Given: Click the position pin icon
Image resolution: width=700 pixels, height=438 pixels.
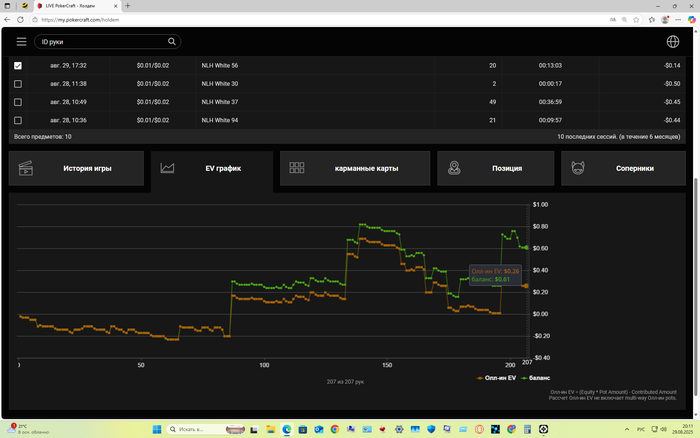Looking at the screenshot, I should click(454, 168).
